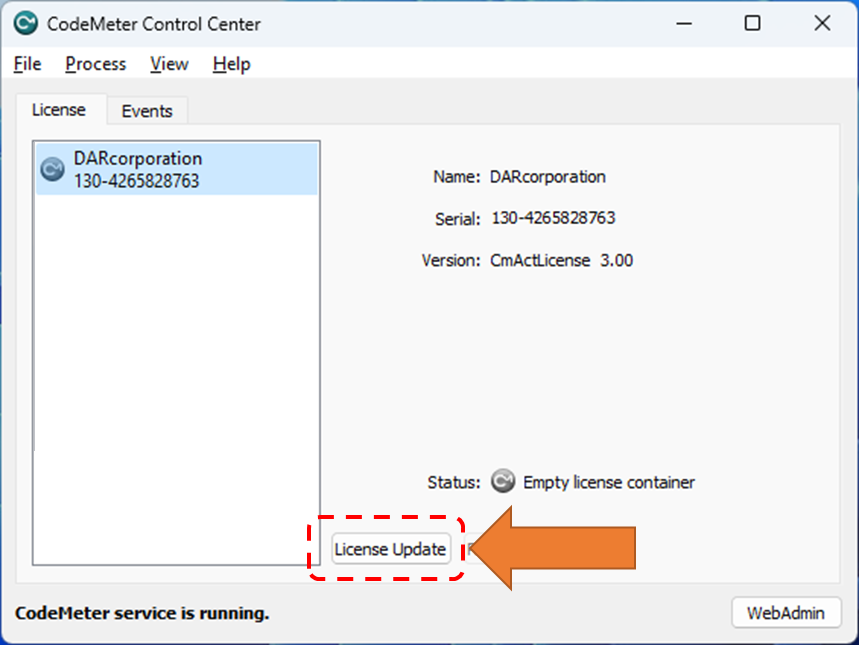Open the File menu
859x645 pixels.
(27, 64)
